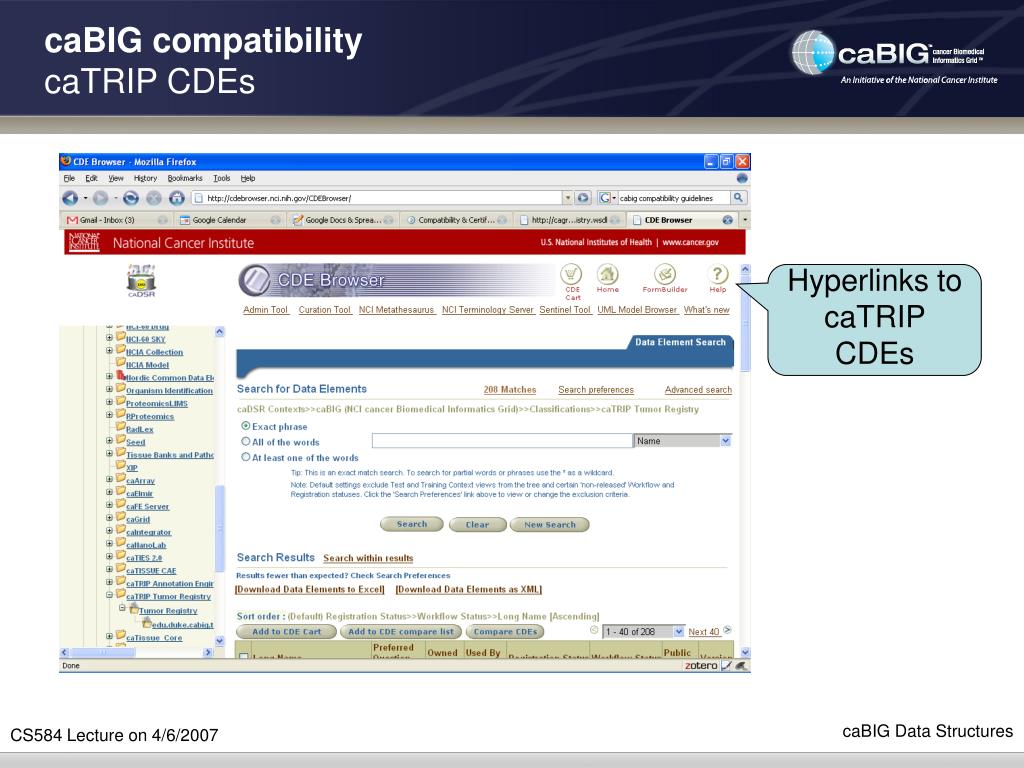Switch to the Compatibility & Certif... tab
The height and width of the screenshot is (768, 1024).
(455, 220)
